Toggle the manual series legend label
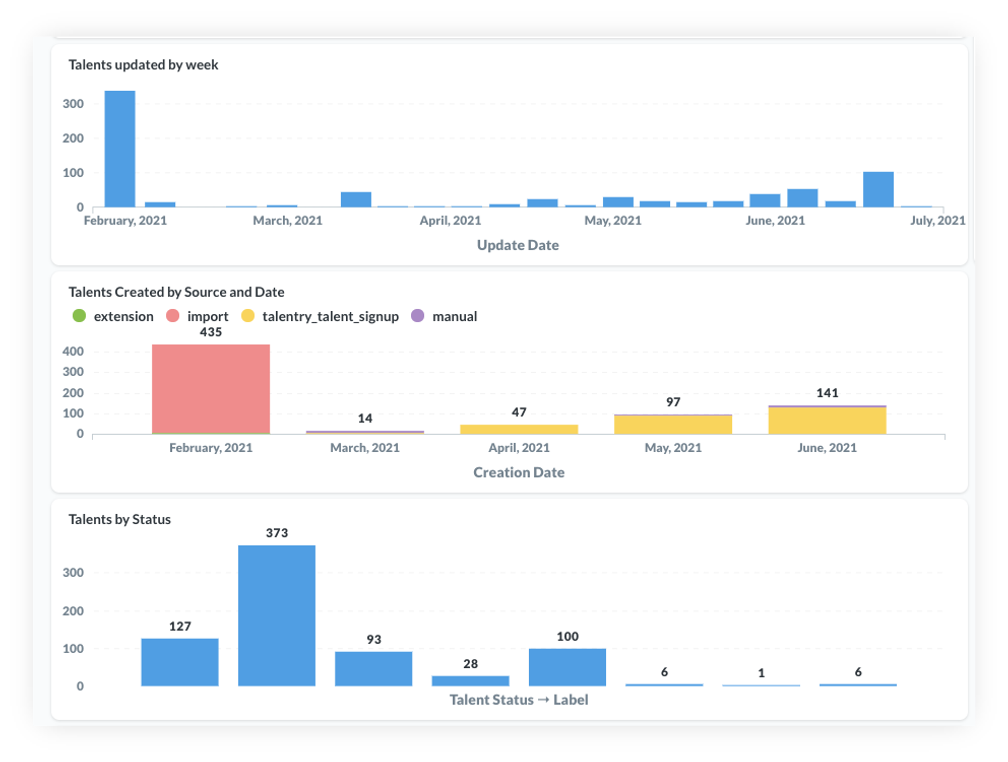 coord(454,317)
